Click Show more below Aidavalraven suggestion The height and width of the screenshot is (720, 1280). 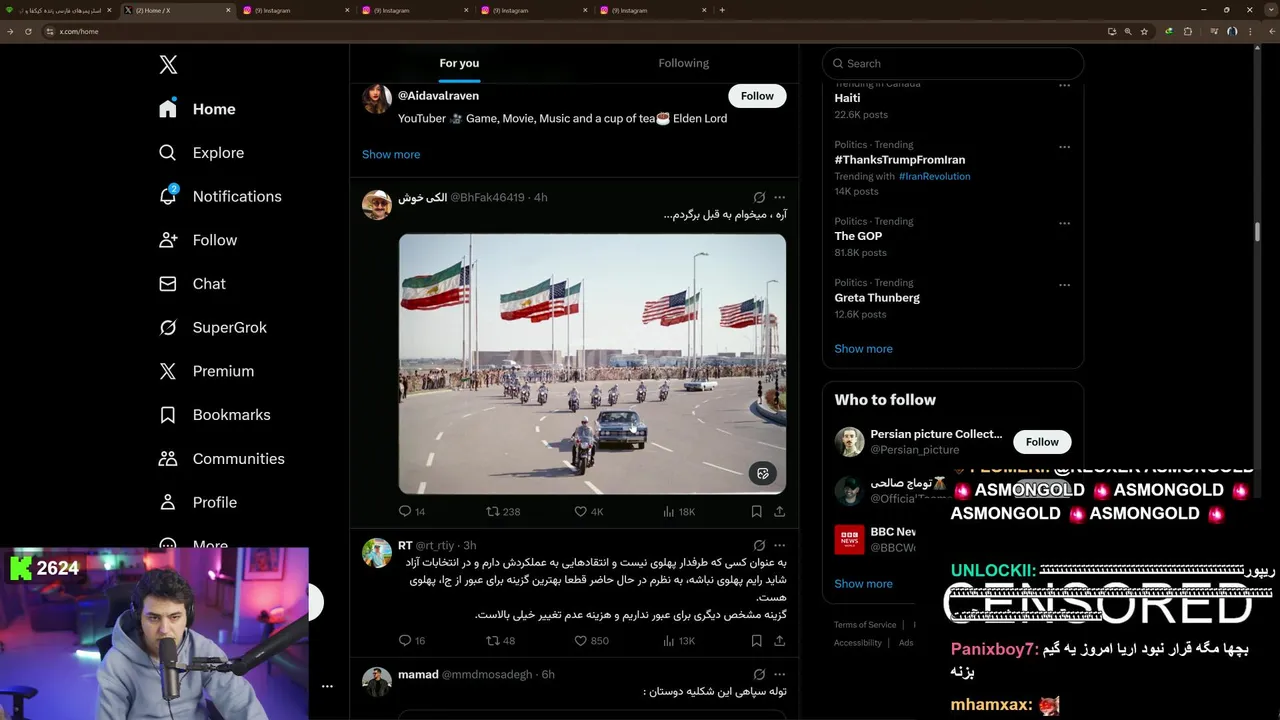[391, 154]
